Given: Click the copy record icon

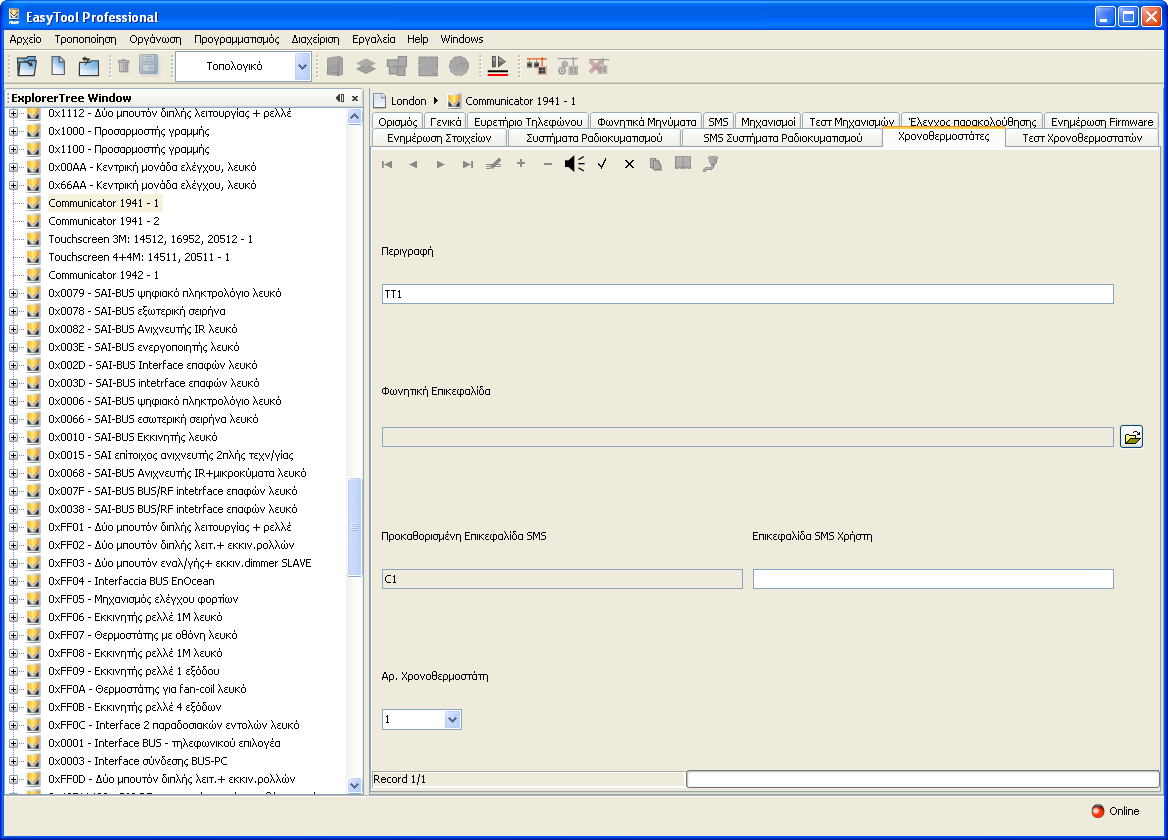Looking at the screenshot, I should pyautogui.click(x=656, y=164).
